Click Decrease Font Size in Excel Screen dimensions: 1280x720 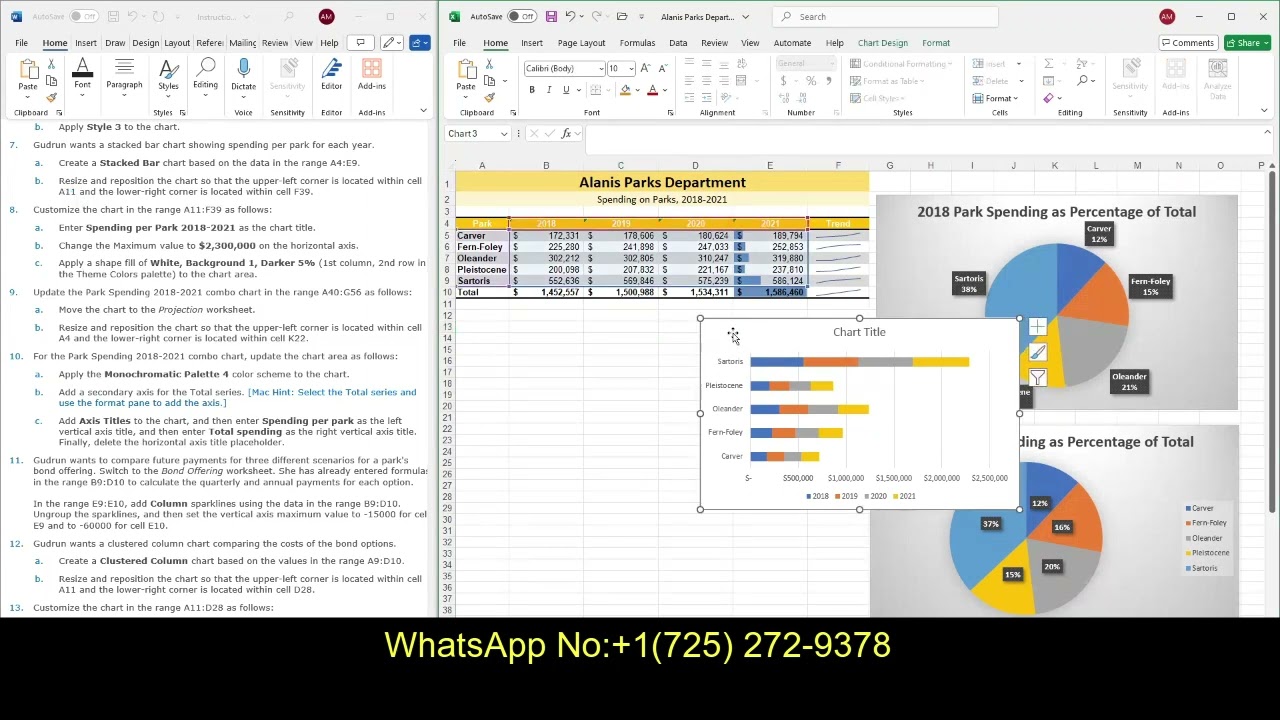pyautogui.click(x=662, y=68)
